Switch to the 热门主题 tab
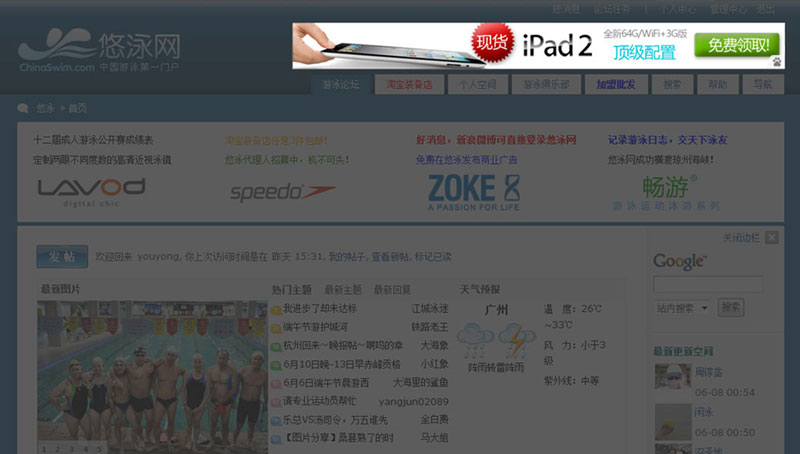Screen dimensions: 800x454 tap(291, 290)
